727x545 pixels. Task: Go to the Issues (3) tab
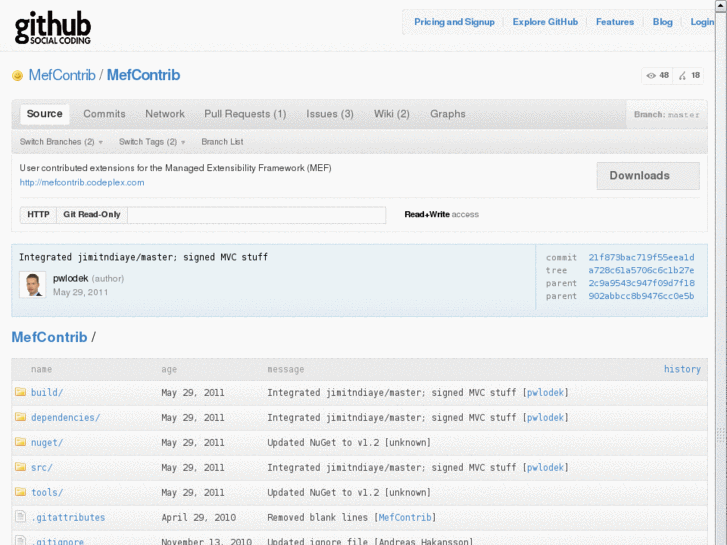click(330, 114)
